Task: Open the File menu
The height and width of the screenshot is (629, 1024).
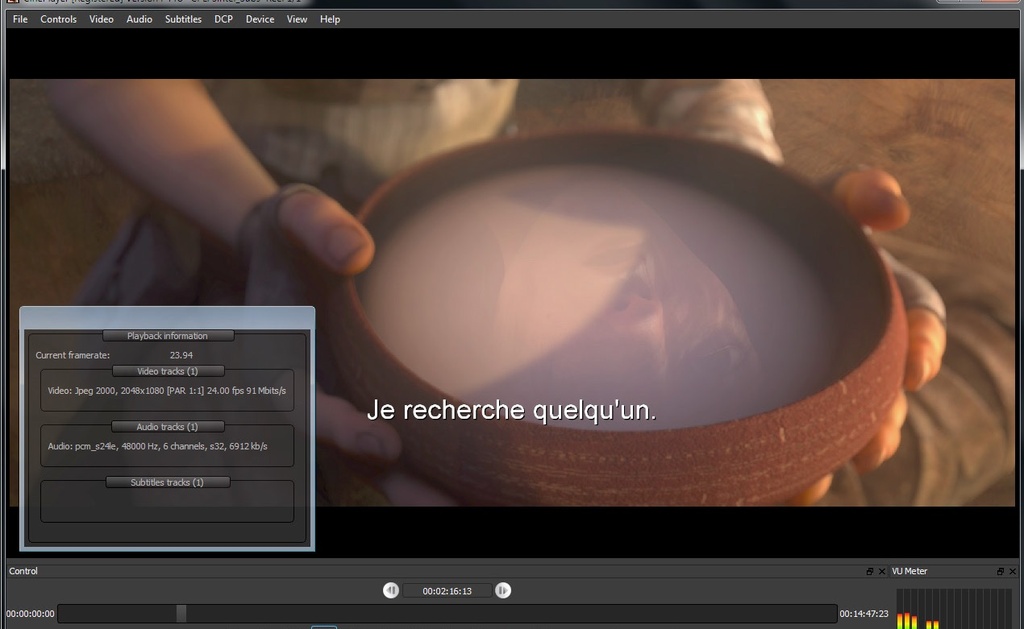Action: pyautogui.click(x=20, y=19)
